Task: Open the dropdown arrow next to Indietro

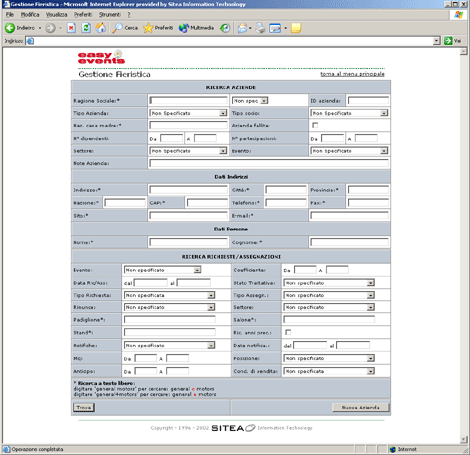Action: (40, 28)
